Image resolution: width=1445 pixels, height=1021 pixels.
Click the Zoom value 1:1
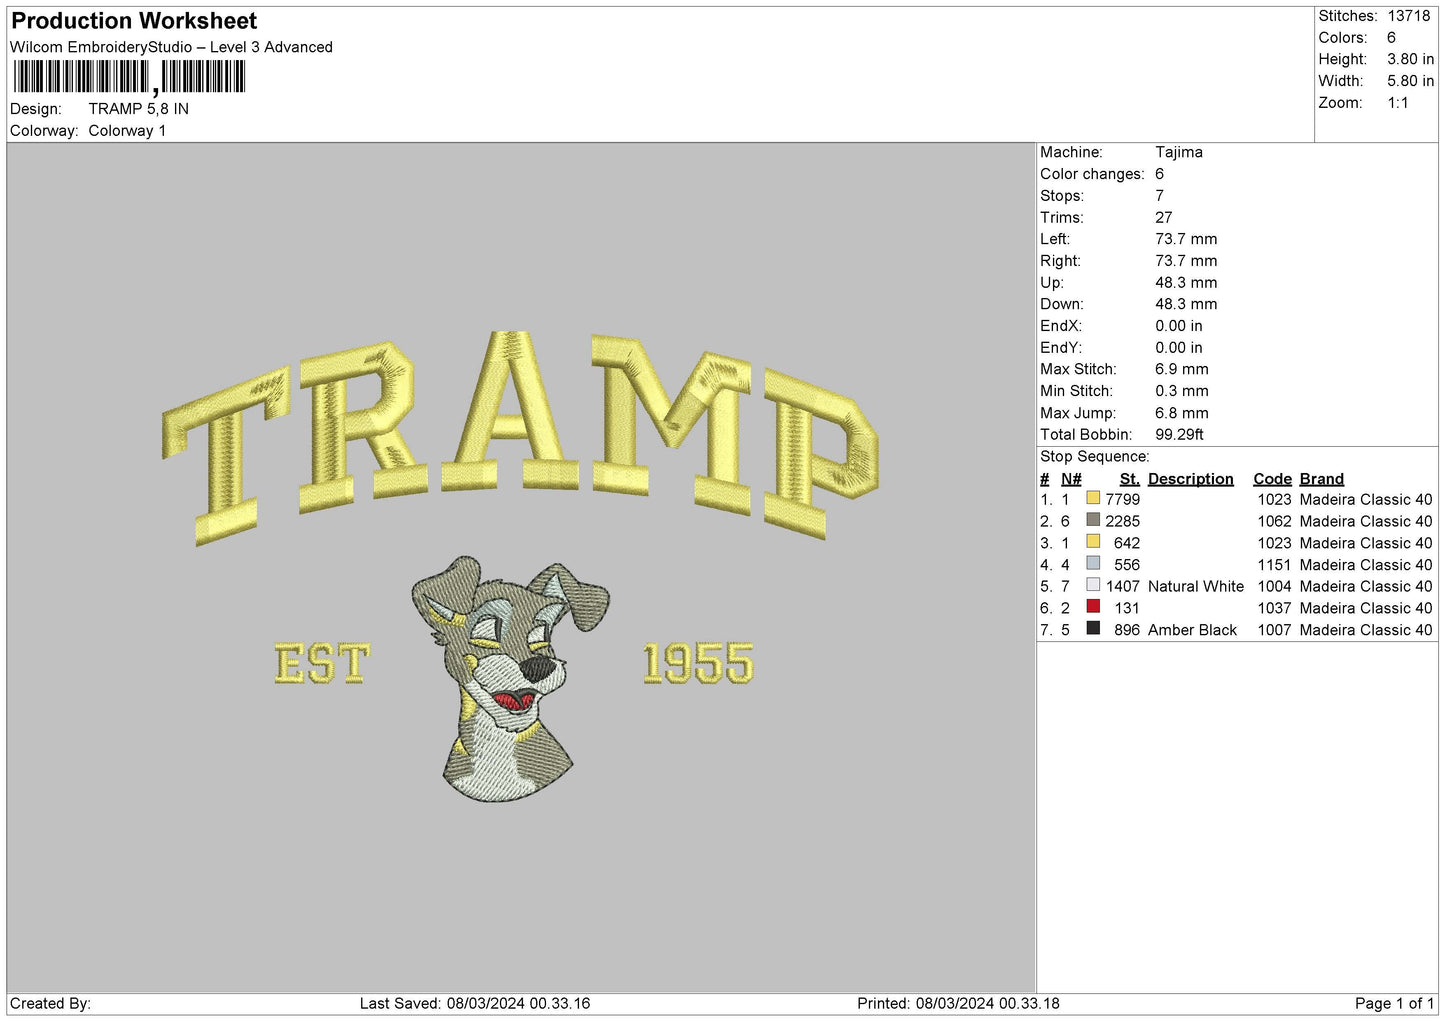1397,103
